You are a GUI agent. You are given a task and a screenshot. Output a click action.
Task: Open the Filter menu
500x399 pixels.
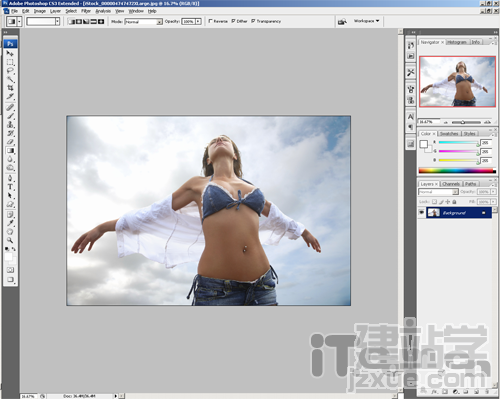86,11
